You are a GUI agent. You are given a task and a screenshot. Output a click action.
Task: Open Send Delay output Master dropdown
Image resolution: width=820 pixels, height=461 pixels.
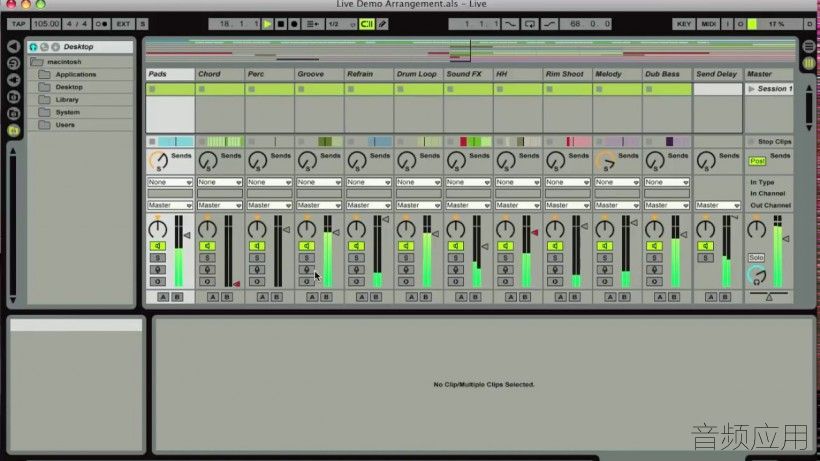[x=718, y=205]
